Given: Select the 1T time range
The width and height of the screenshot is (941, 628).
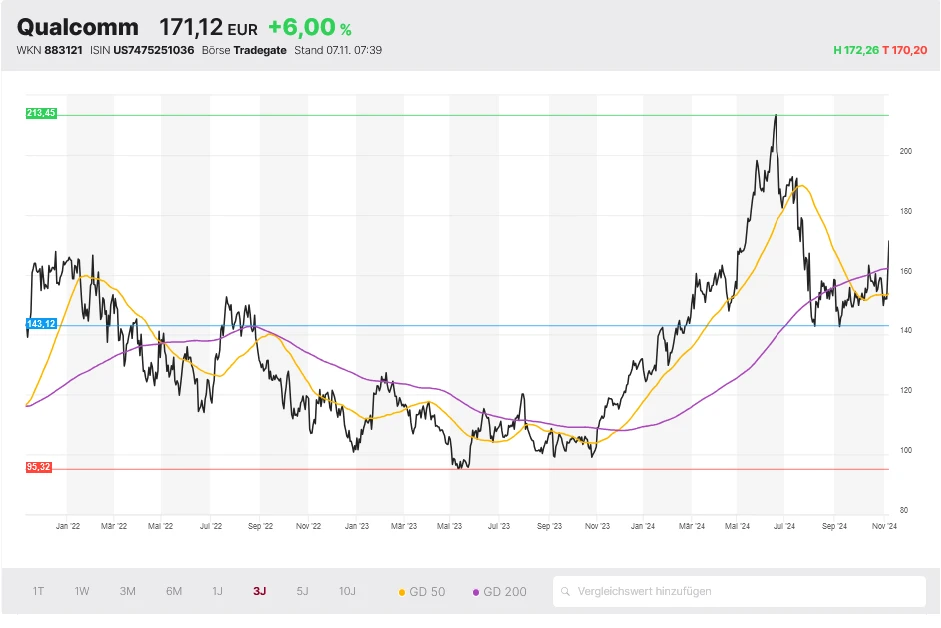Looking at the screenshot, I should 38,591.
